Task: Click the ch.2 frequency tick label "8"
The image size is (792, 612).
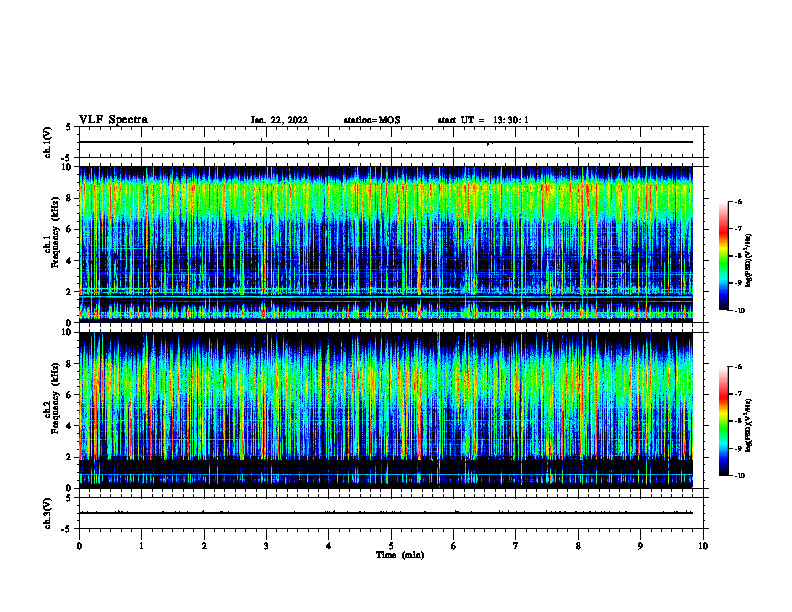Action: point(69,364)
